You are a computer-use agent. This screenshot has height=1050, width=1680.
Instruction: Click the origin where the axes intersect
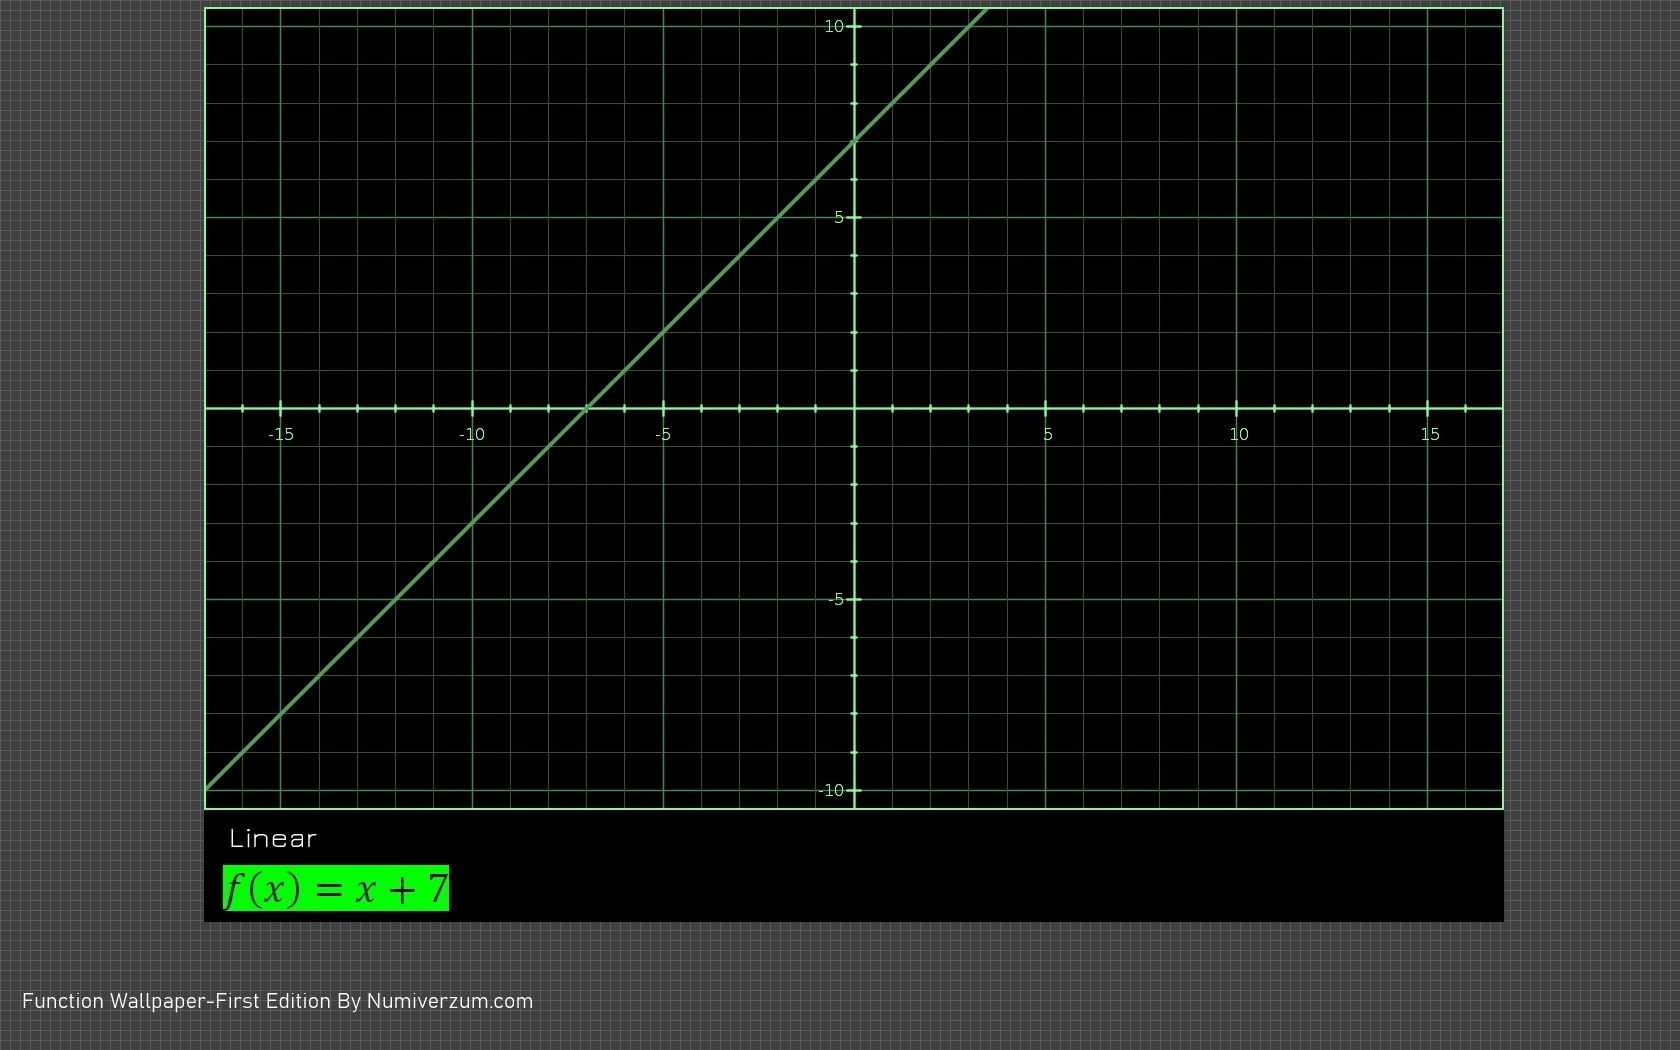pos(855,408)
